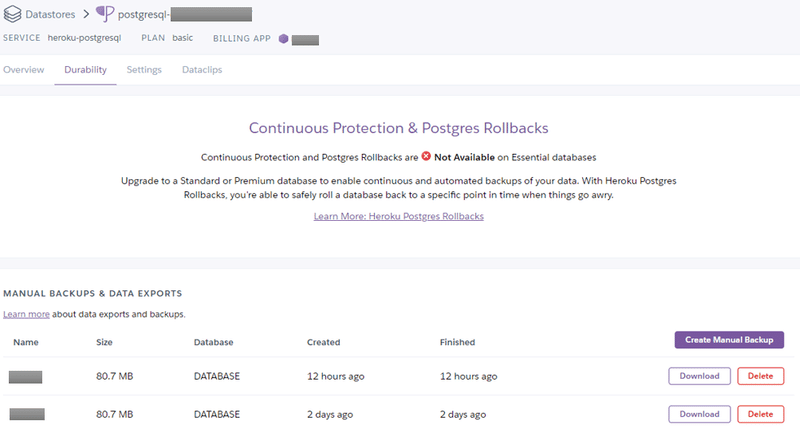Image resolution: width=800 pixels, height=429 pixels.
Task: Click the red Not Available icon
Action: tap(426, 157)
